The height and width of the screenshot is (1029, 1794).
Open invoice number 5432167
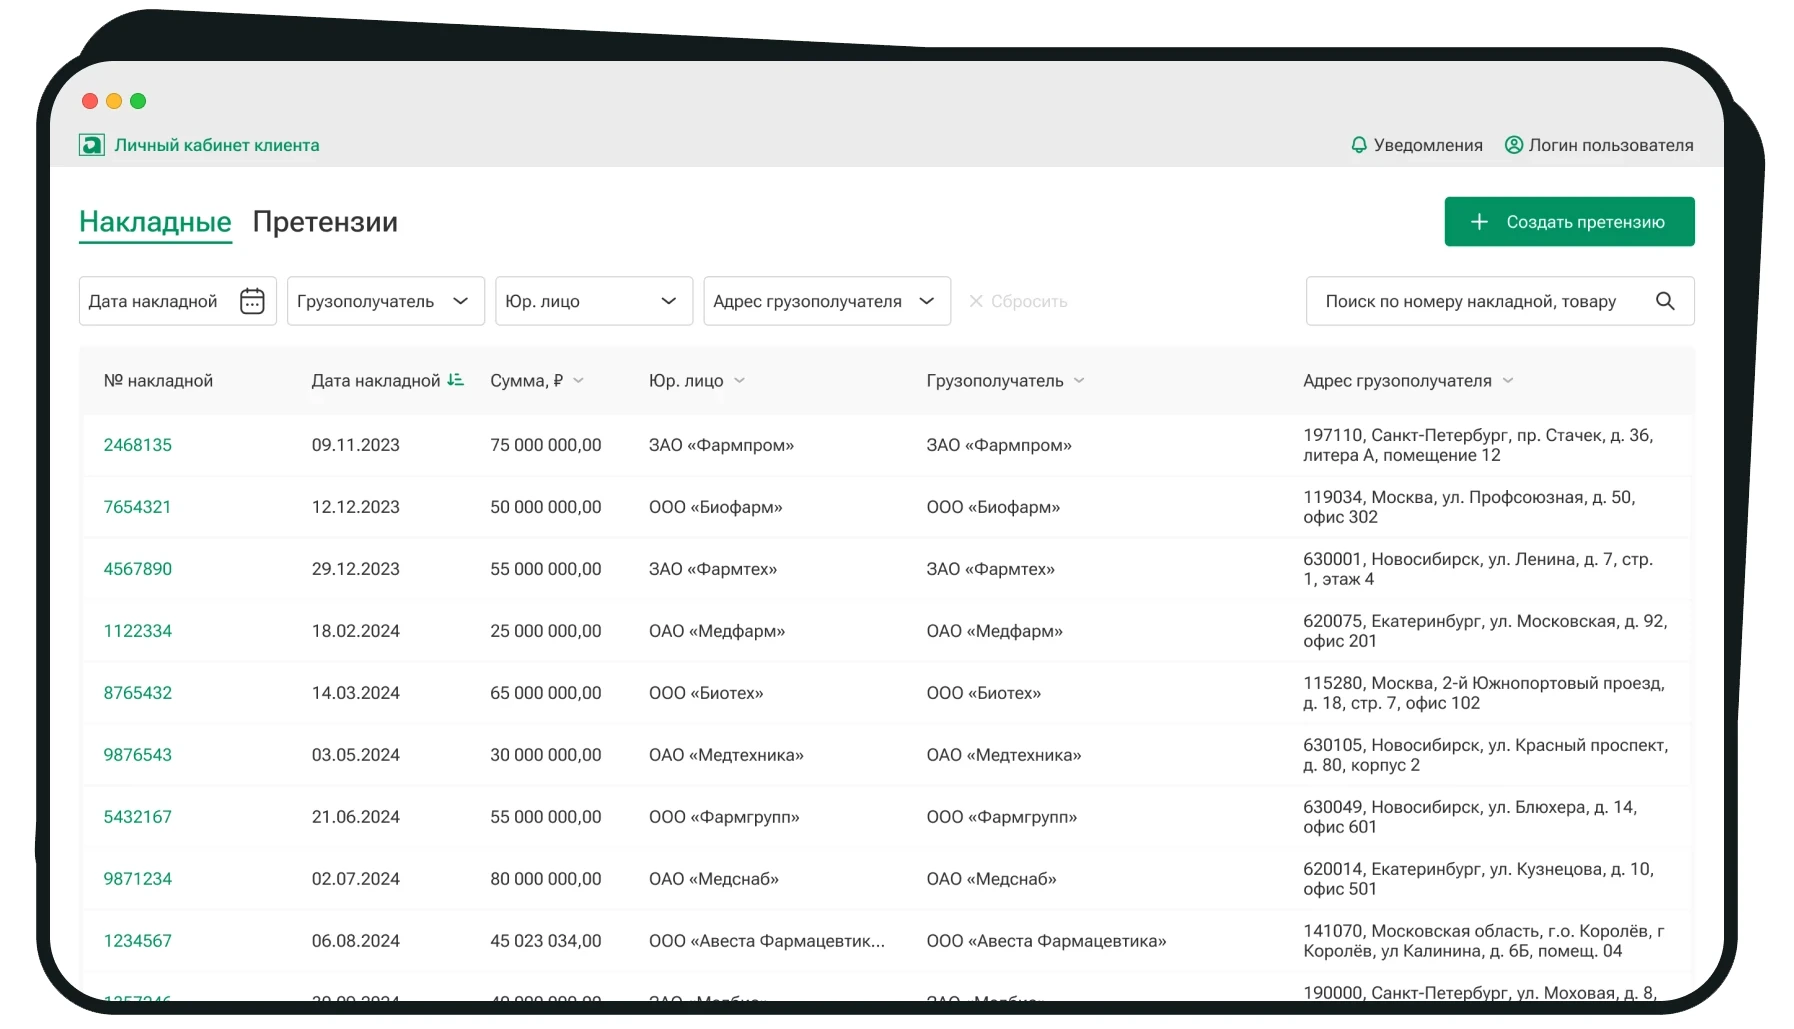point(138,817)
